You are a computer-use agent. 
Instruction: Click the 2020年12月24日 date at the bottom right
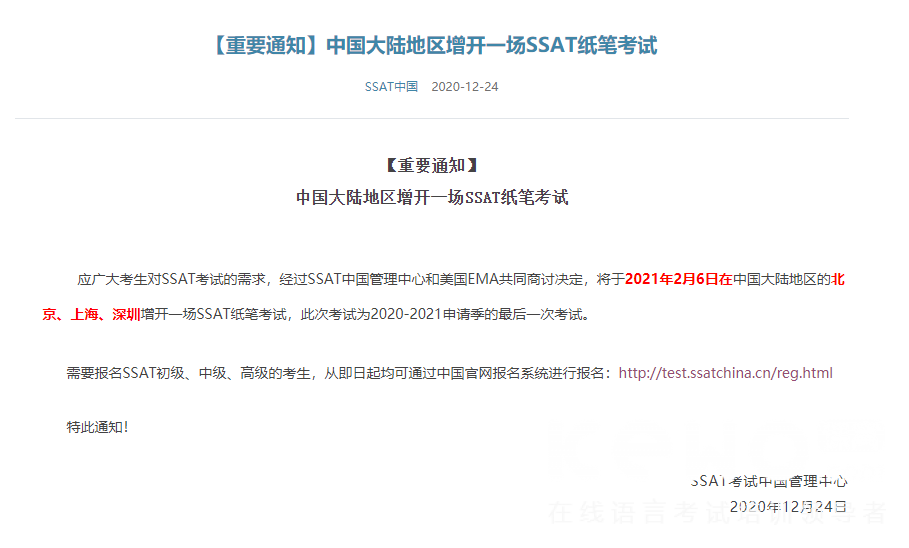(x=788, y=506)
